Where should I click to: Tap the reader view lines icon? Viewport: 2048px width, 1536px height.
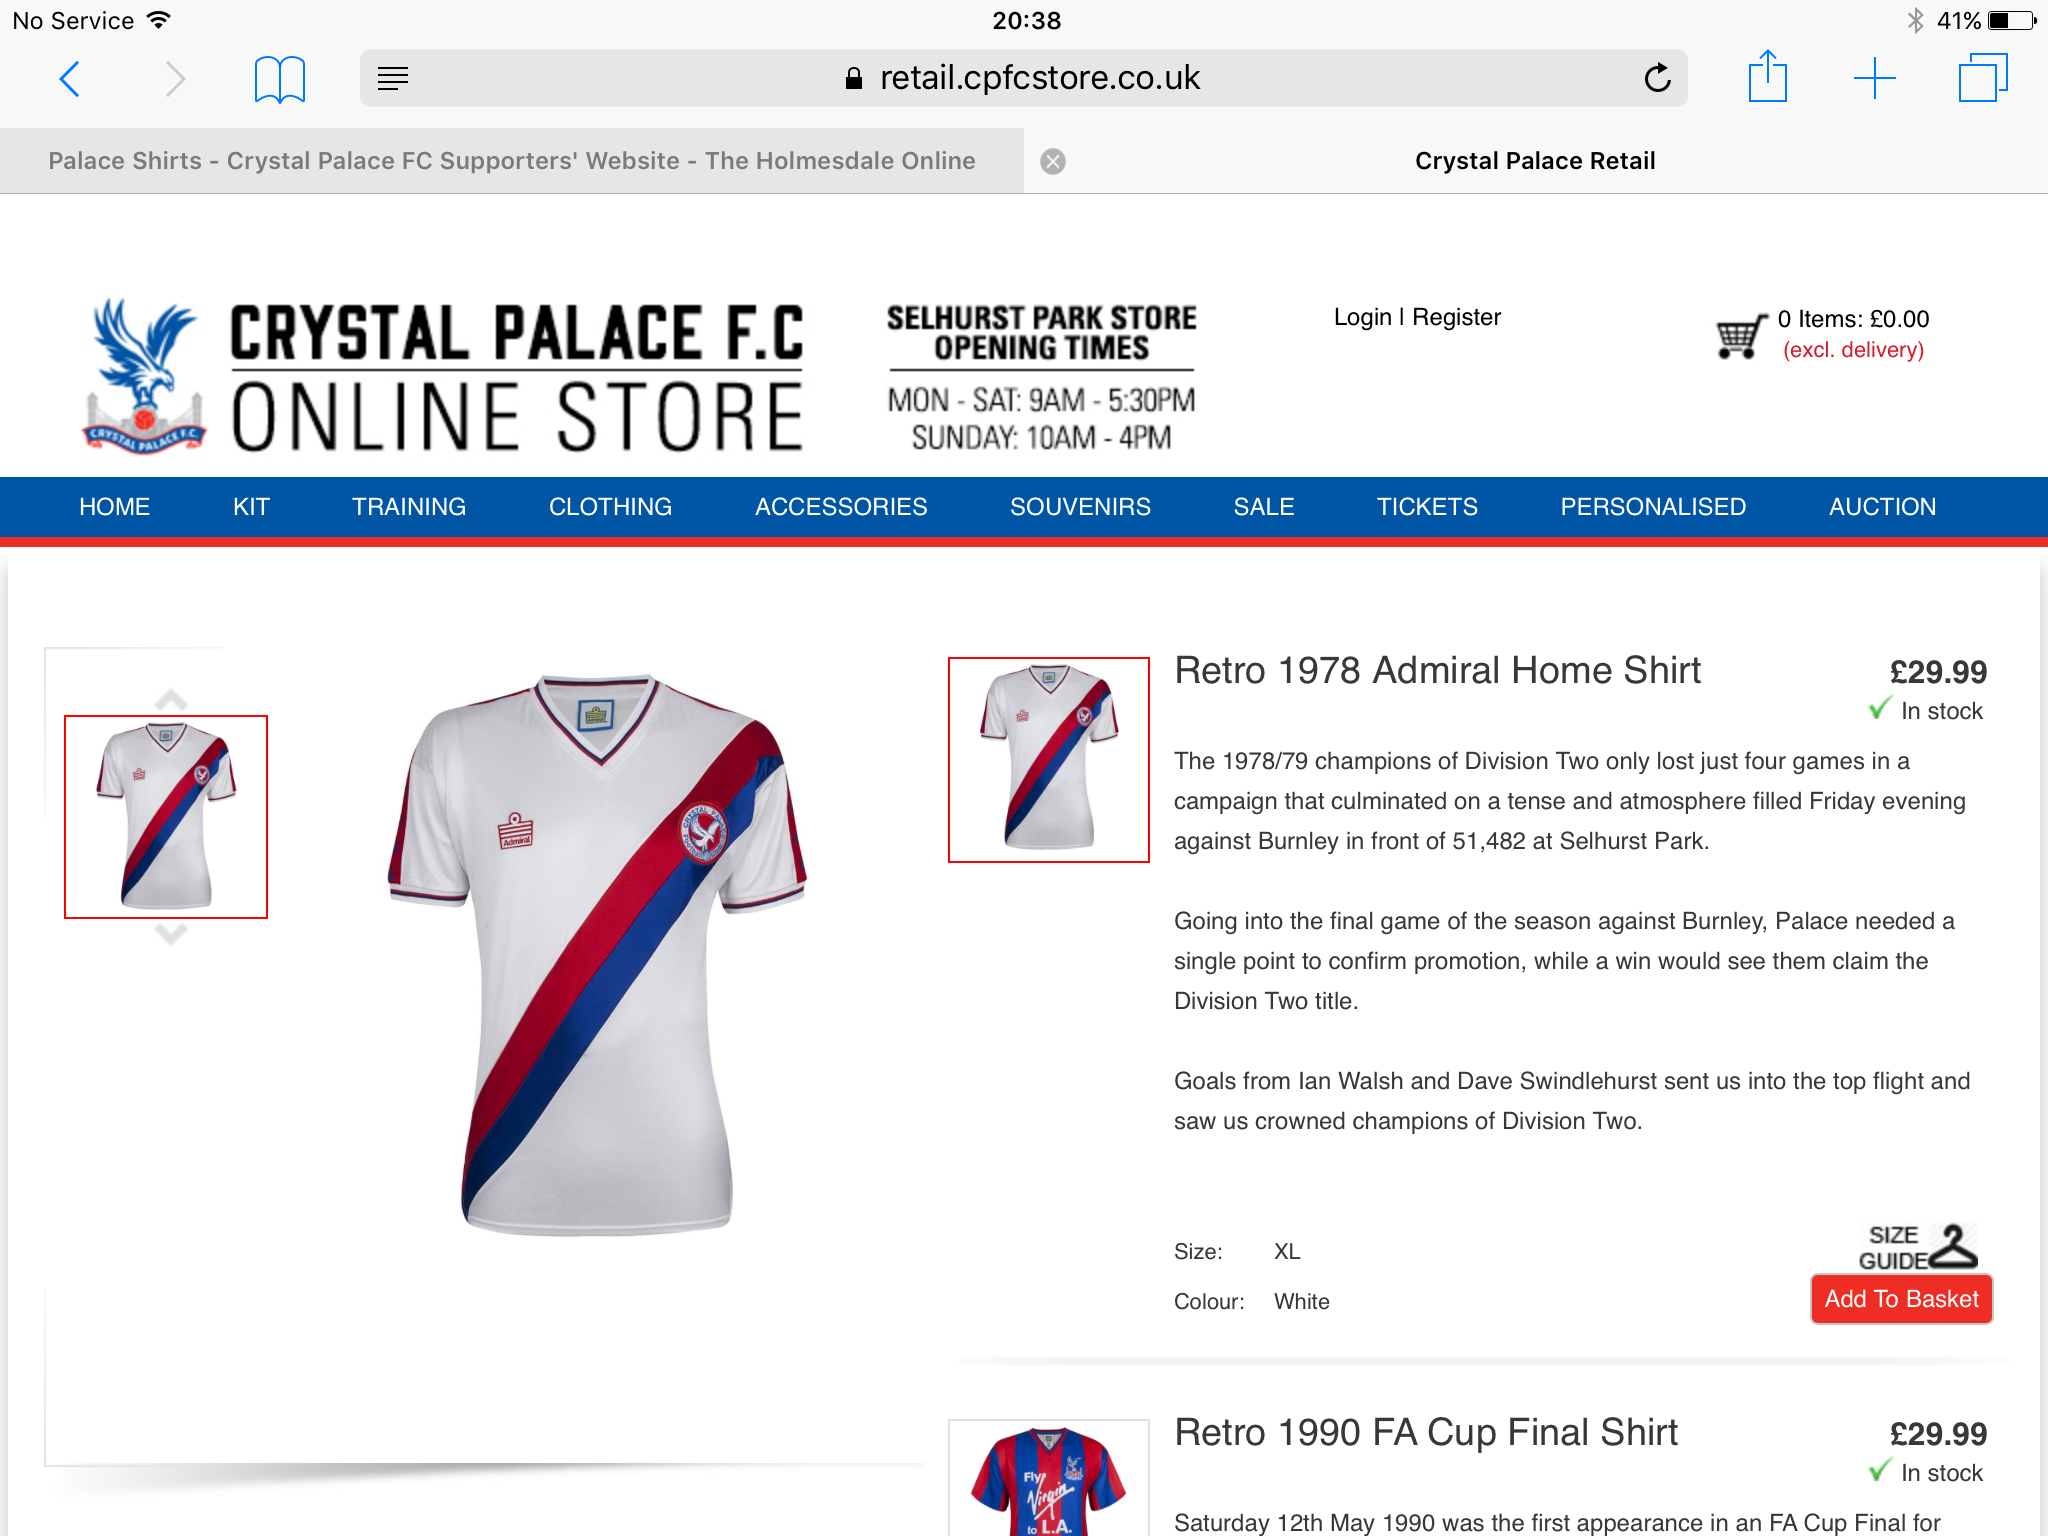pos(393,78)
